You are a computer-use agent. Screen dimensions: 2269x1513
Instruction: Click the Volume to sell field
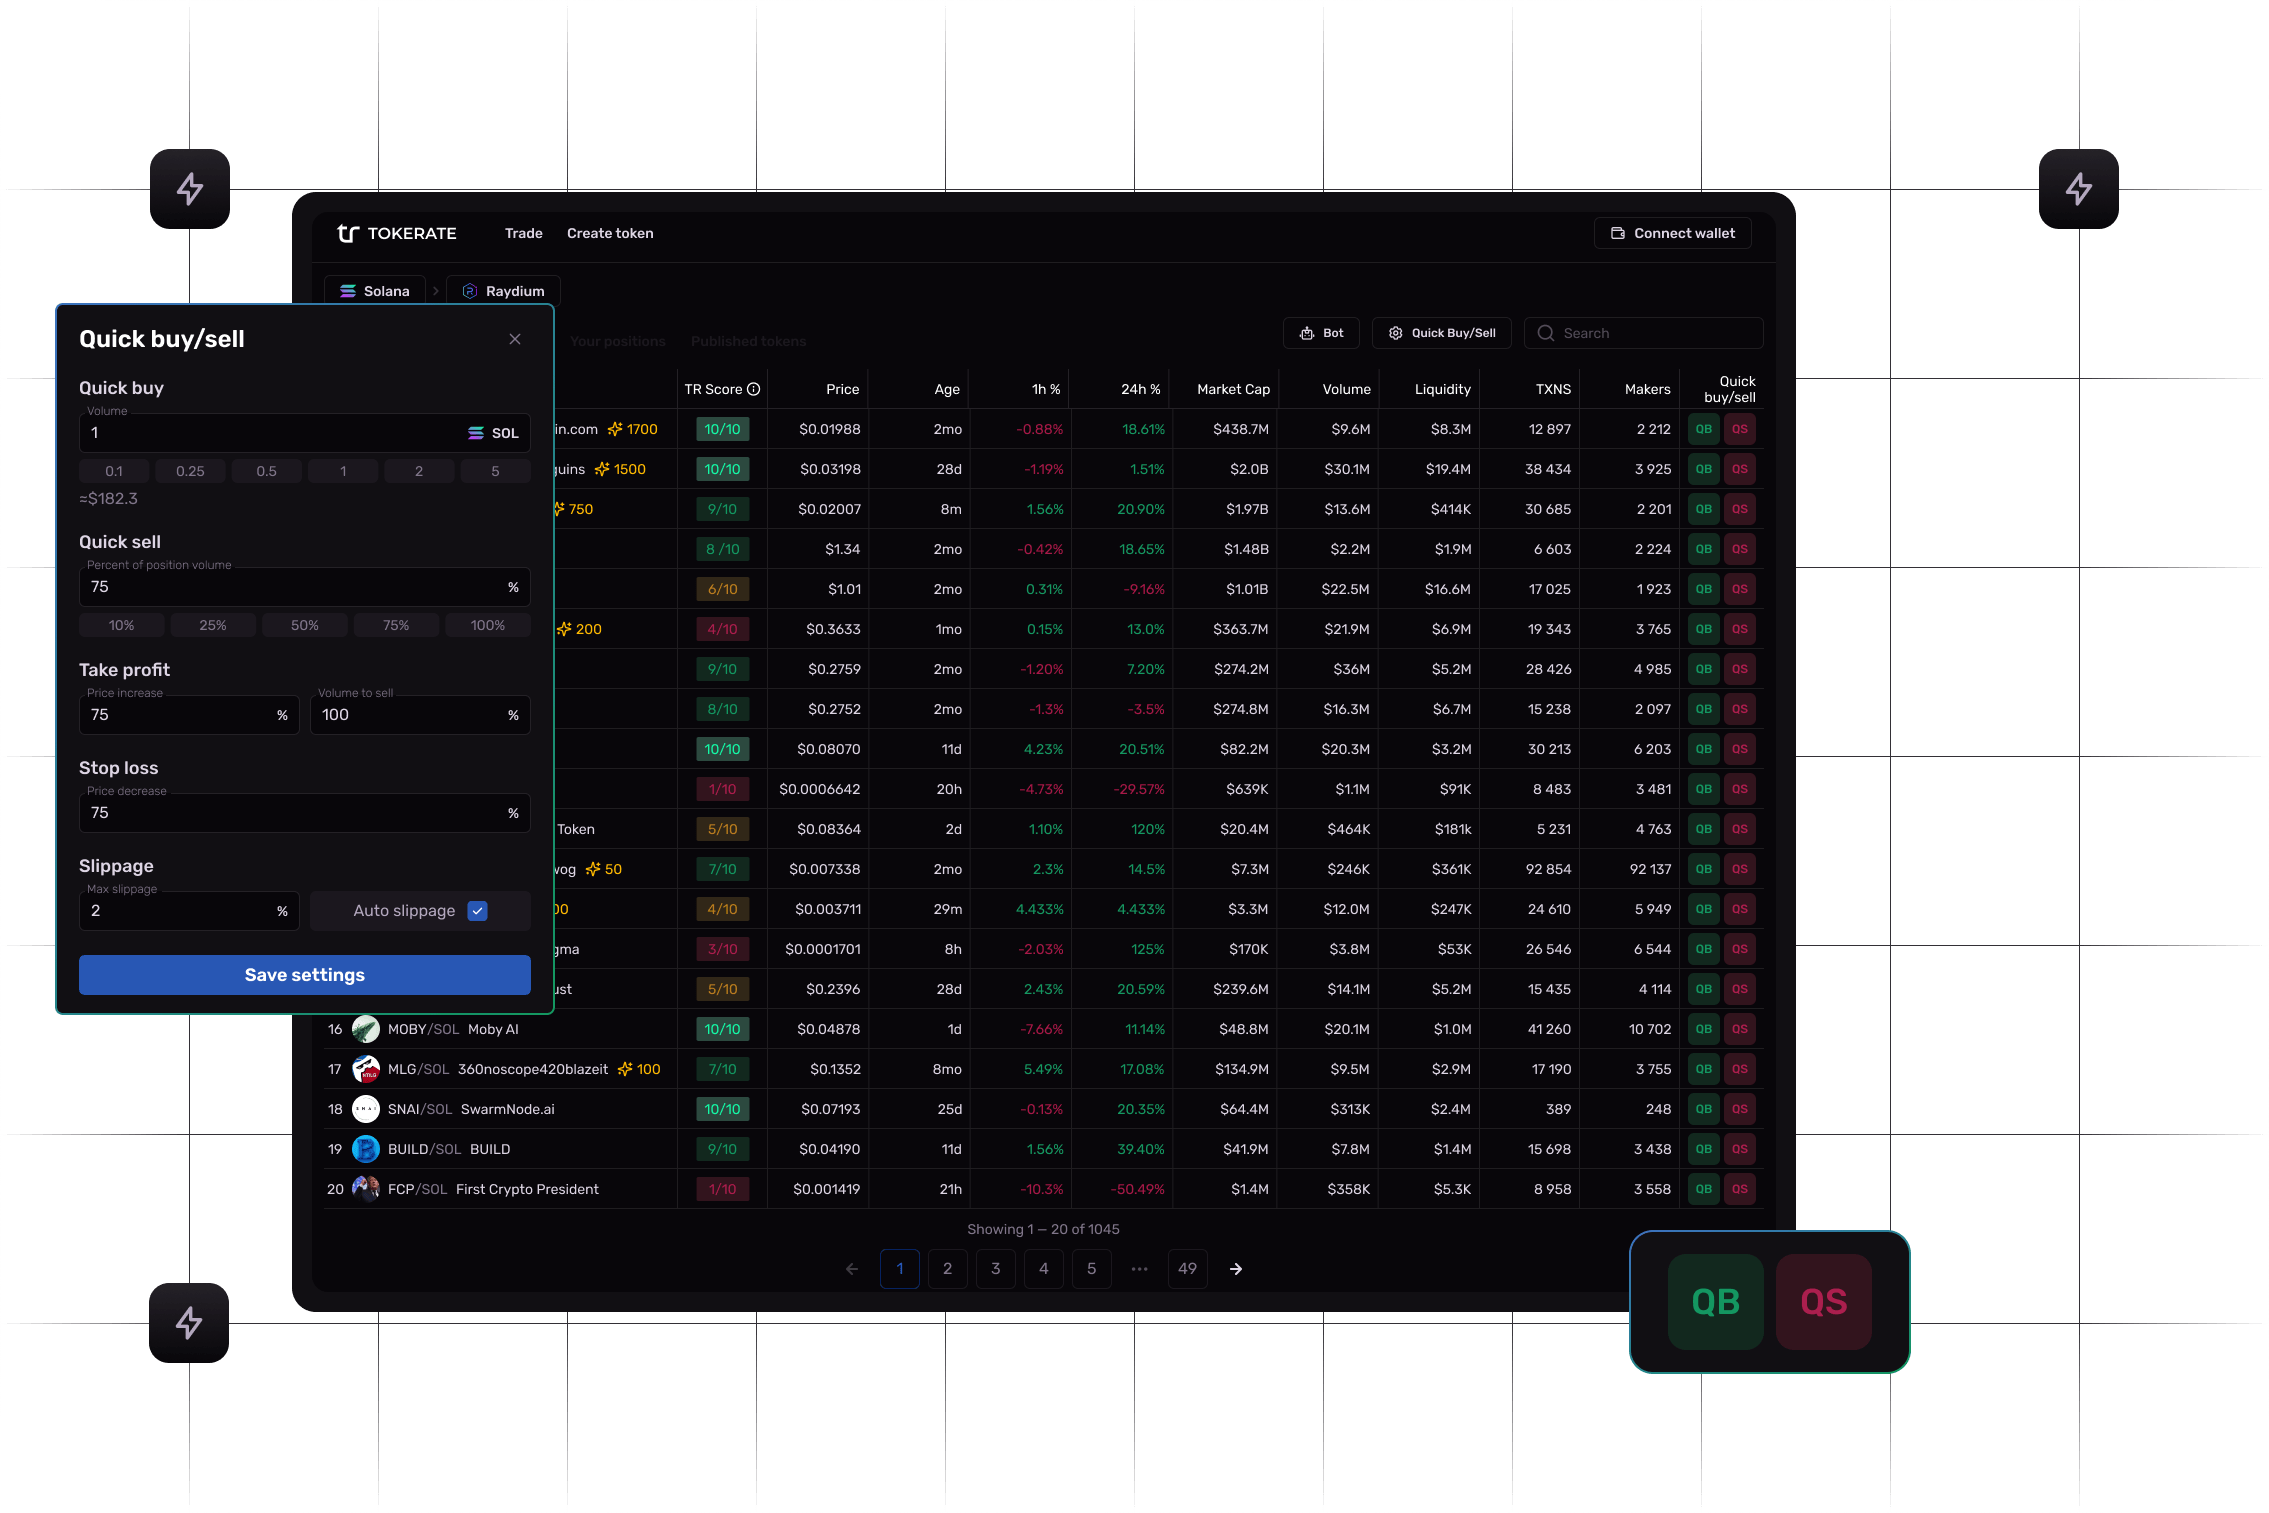(x=420, y=715)
